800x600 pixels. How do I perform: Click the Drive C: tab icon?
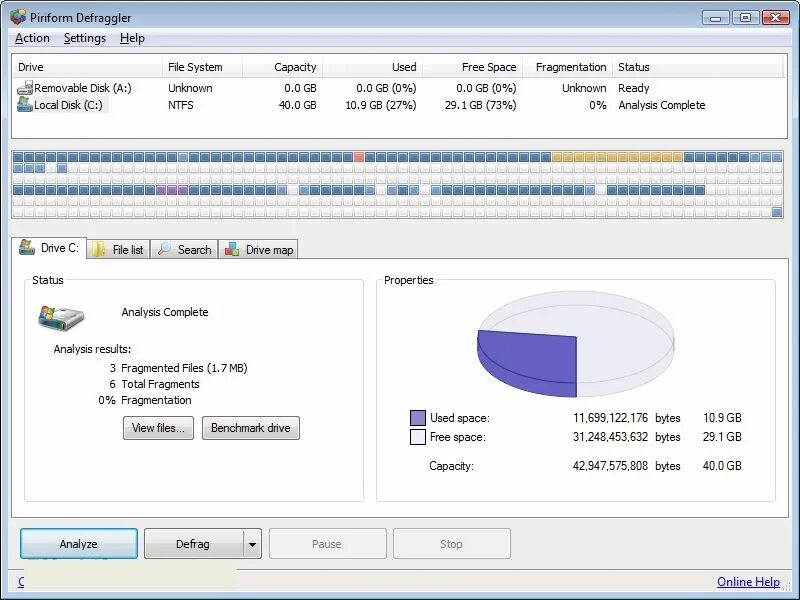[x=27, y=247]
